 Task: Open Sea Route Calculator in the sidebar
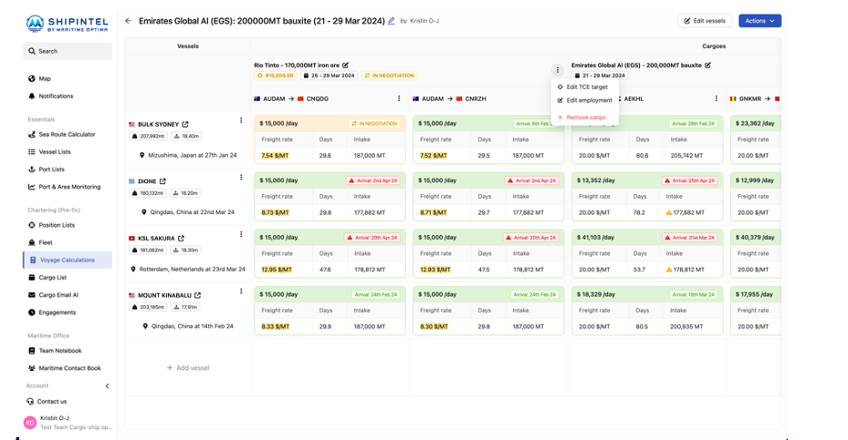[x=67, y=134]
